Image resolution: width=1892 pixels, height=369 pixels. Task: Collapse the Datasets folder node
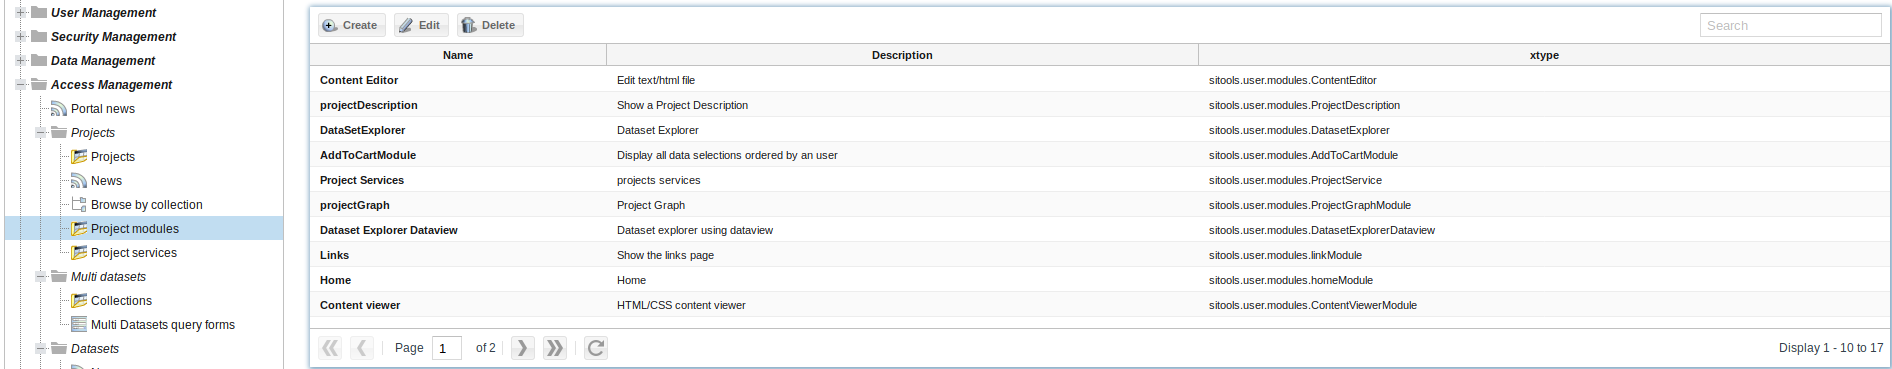coord(40,348)
